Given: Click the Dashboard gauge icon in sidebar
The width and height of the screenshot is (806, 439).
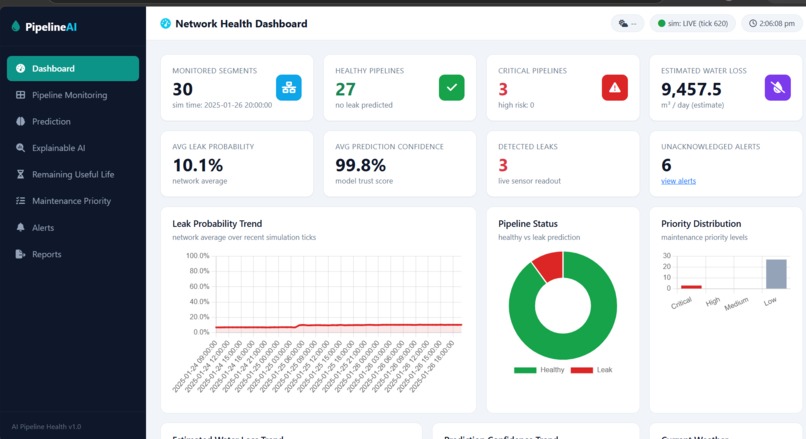Looking at the screenshot, I should pyautogui.click(x=21, y=68).
